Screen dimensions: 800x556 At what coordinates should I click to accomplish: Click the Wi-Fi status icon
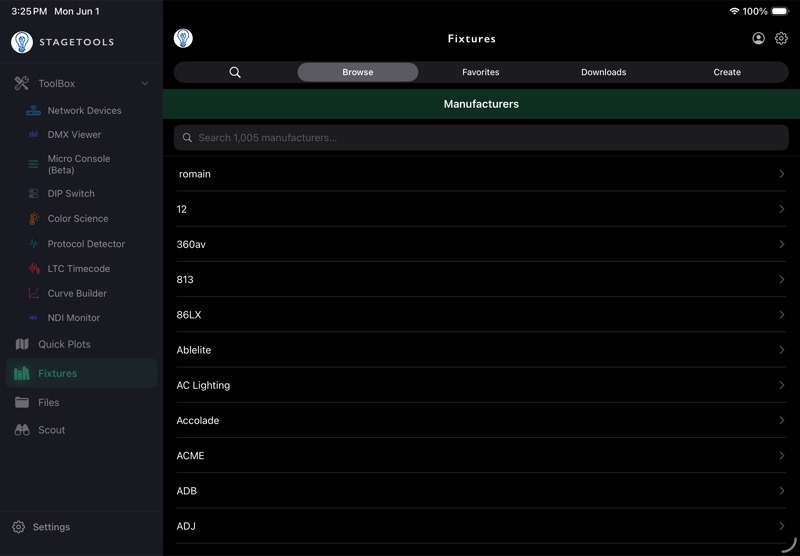[735, 11]
